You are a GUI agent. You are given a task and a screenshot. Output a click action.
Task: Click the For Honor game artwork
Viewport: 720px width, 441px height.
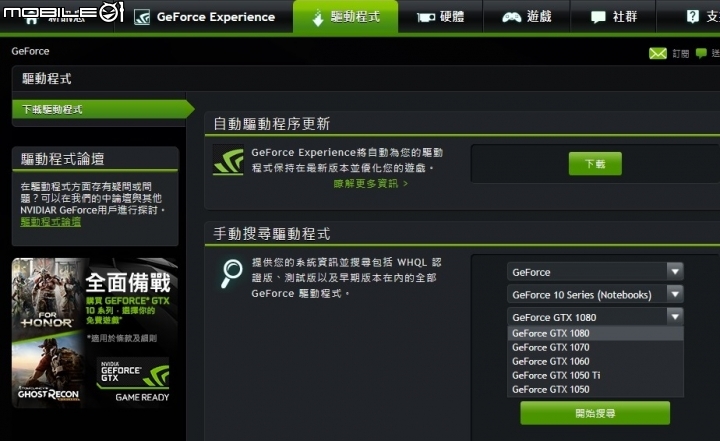pyautogui.click(x=48, y=296)
